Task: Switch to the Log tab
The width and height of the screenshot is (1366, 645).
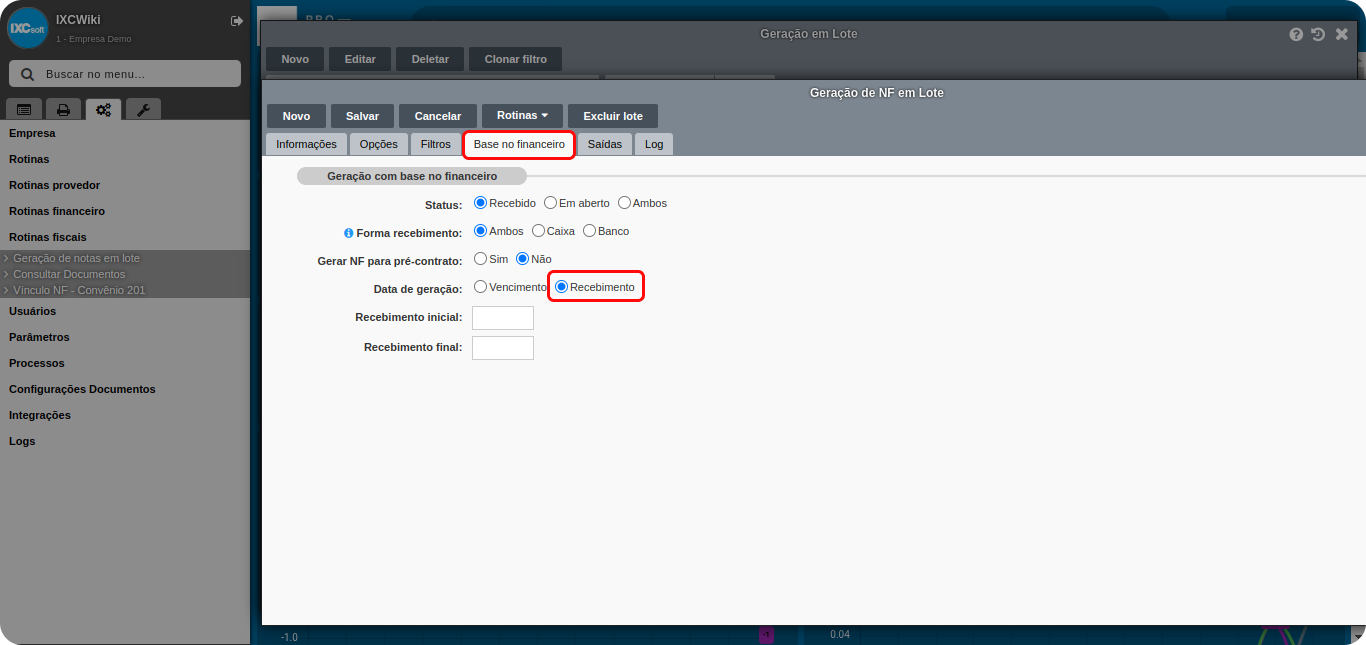Action: 654,144
